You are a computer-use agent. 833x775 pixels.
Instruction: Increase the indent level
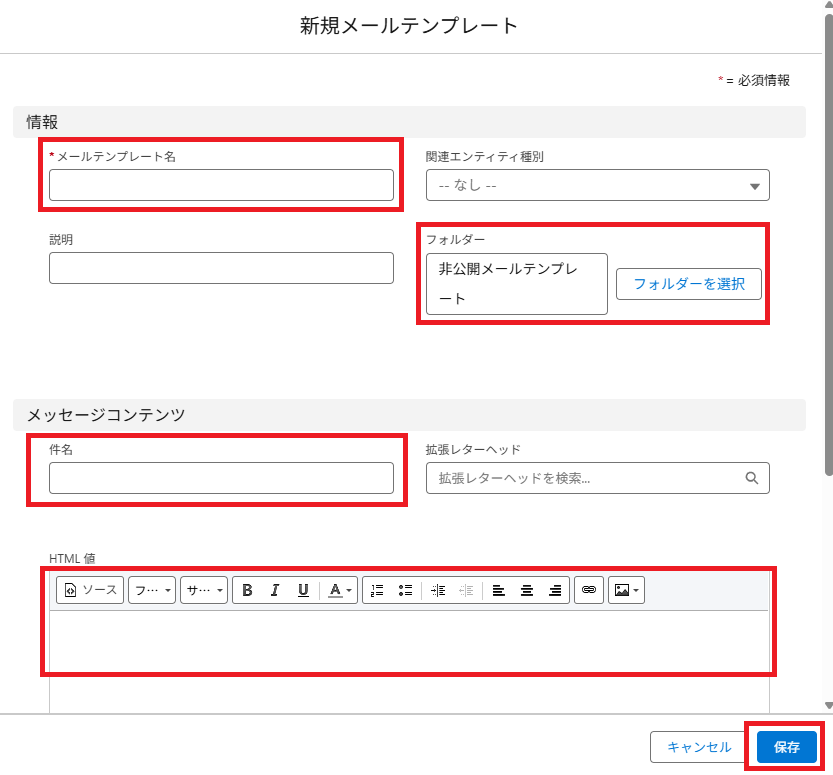pos(438,590)
